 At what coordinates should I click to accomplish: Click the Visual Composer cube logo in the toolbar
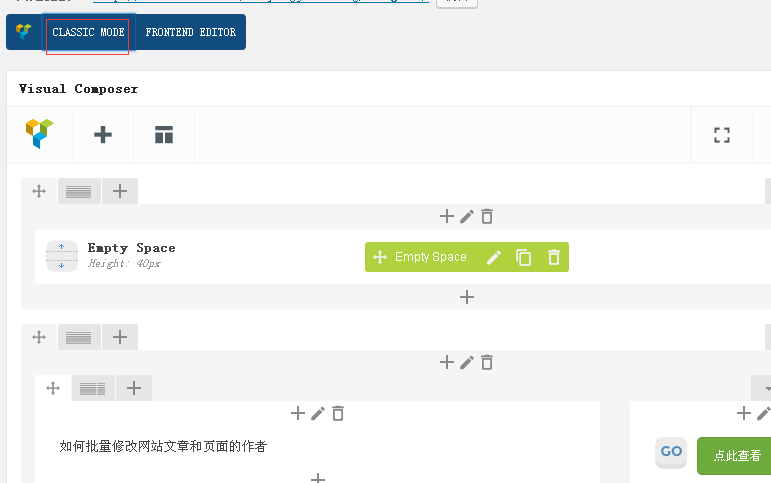pos(40,134)
